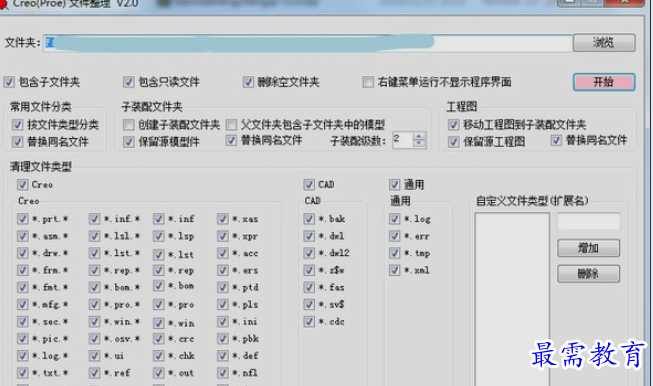Viewport: 653px width, 386px height.
Task: Toggle the 保留源工程图 checkbox
Action: point(454,142)
